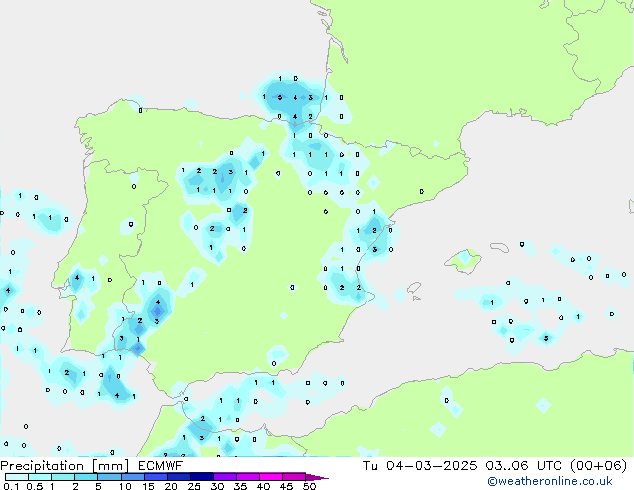Click the '40' legend value label
634x490 pixels.
pos(263,486)
